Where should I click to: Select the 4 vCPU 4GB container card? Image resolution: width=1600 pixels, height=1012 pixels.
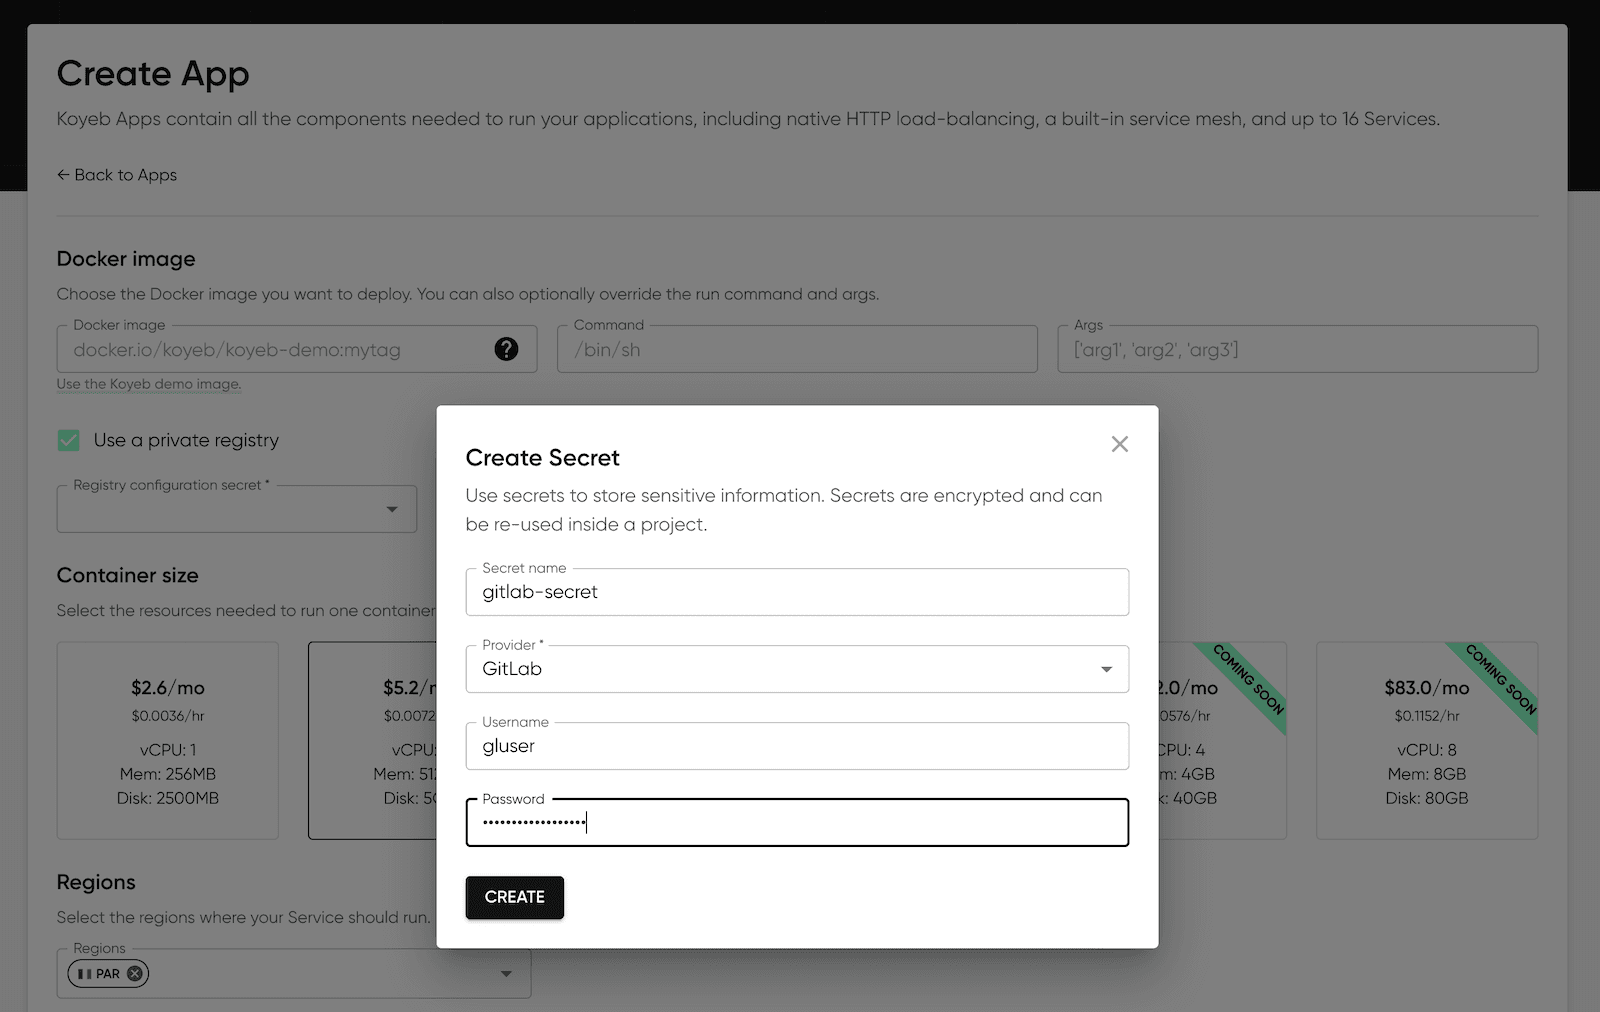[x=1222, y=740]
